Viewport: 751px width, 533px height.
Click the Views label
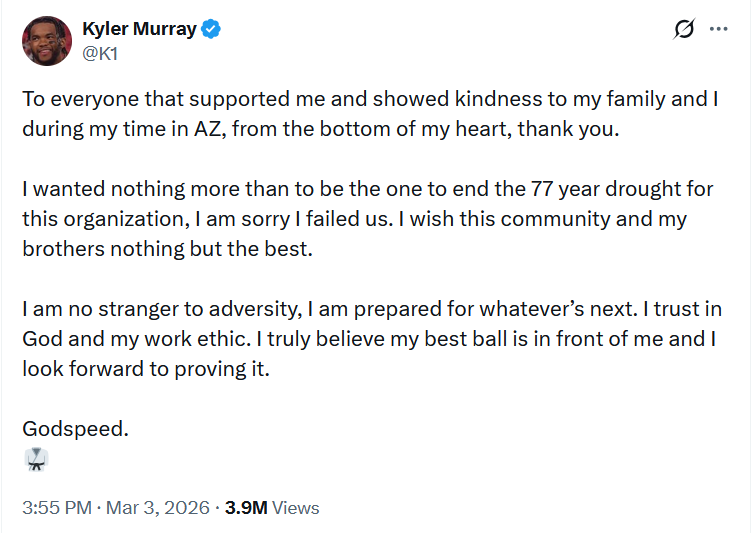pyautogui.click(x=296, y=508)
